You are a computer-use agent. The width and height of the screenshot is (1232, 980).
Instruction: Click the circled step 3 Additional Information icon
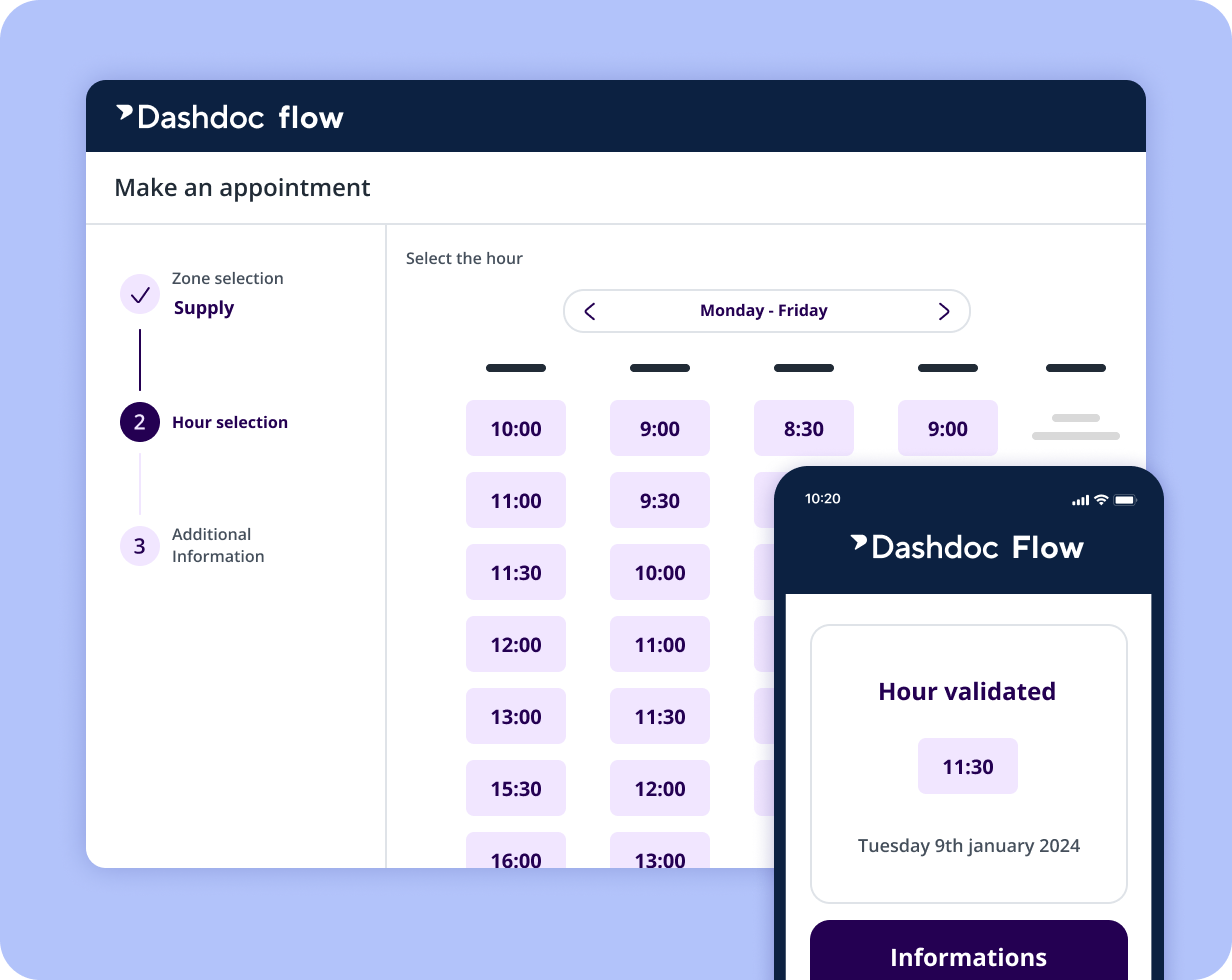click(139, 546)
